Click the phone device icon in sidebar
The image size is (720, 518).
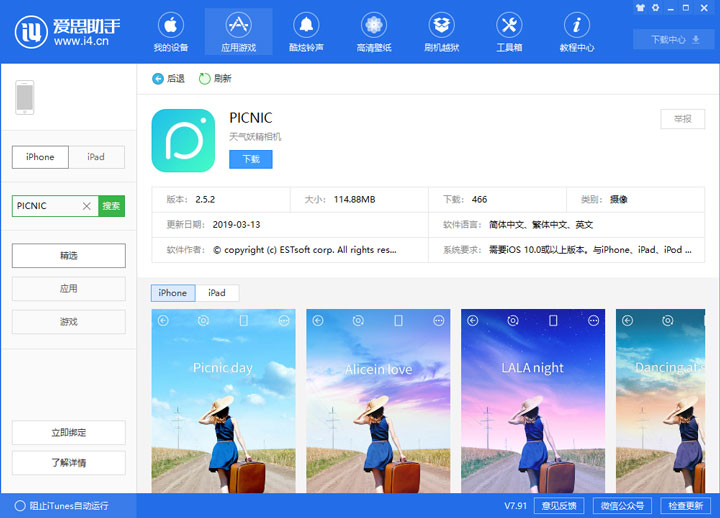[x=25, y=97]
